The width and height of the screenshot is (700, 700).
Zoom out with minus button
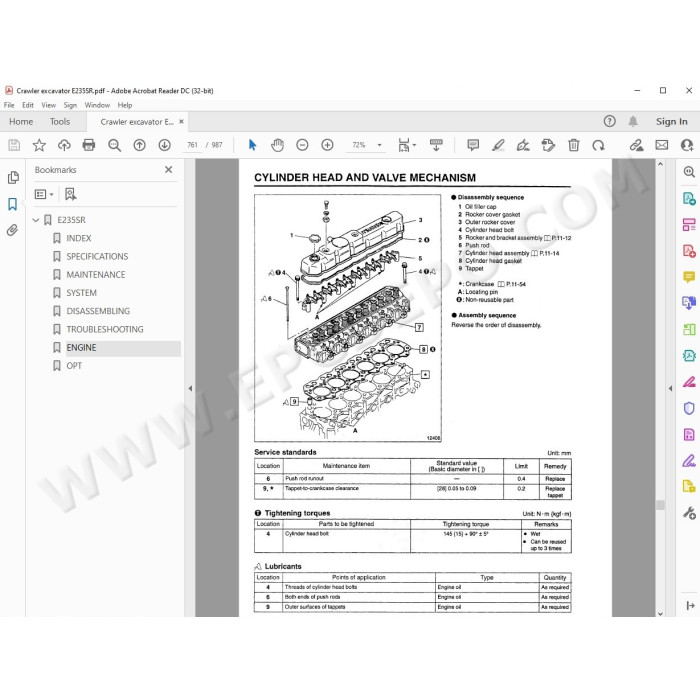point(302,145)
